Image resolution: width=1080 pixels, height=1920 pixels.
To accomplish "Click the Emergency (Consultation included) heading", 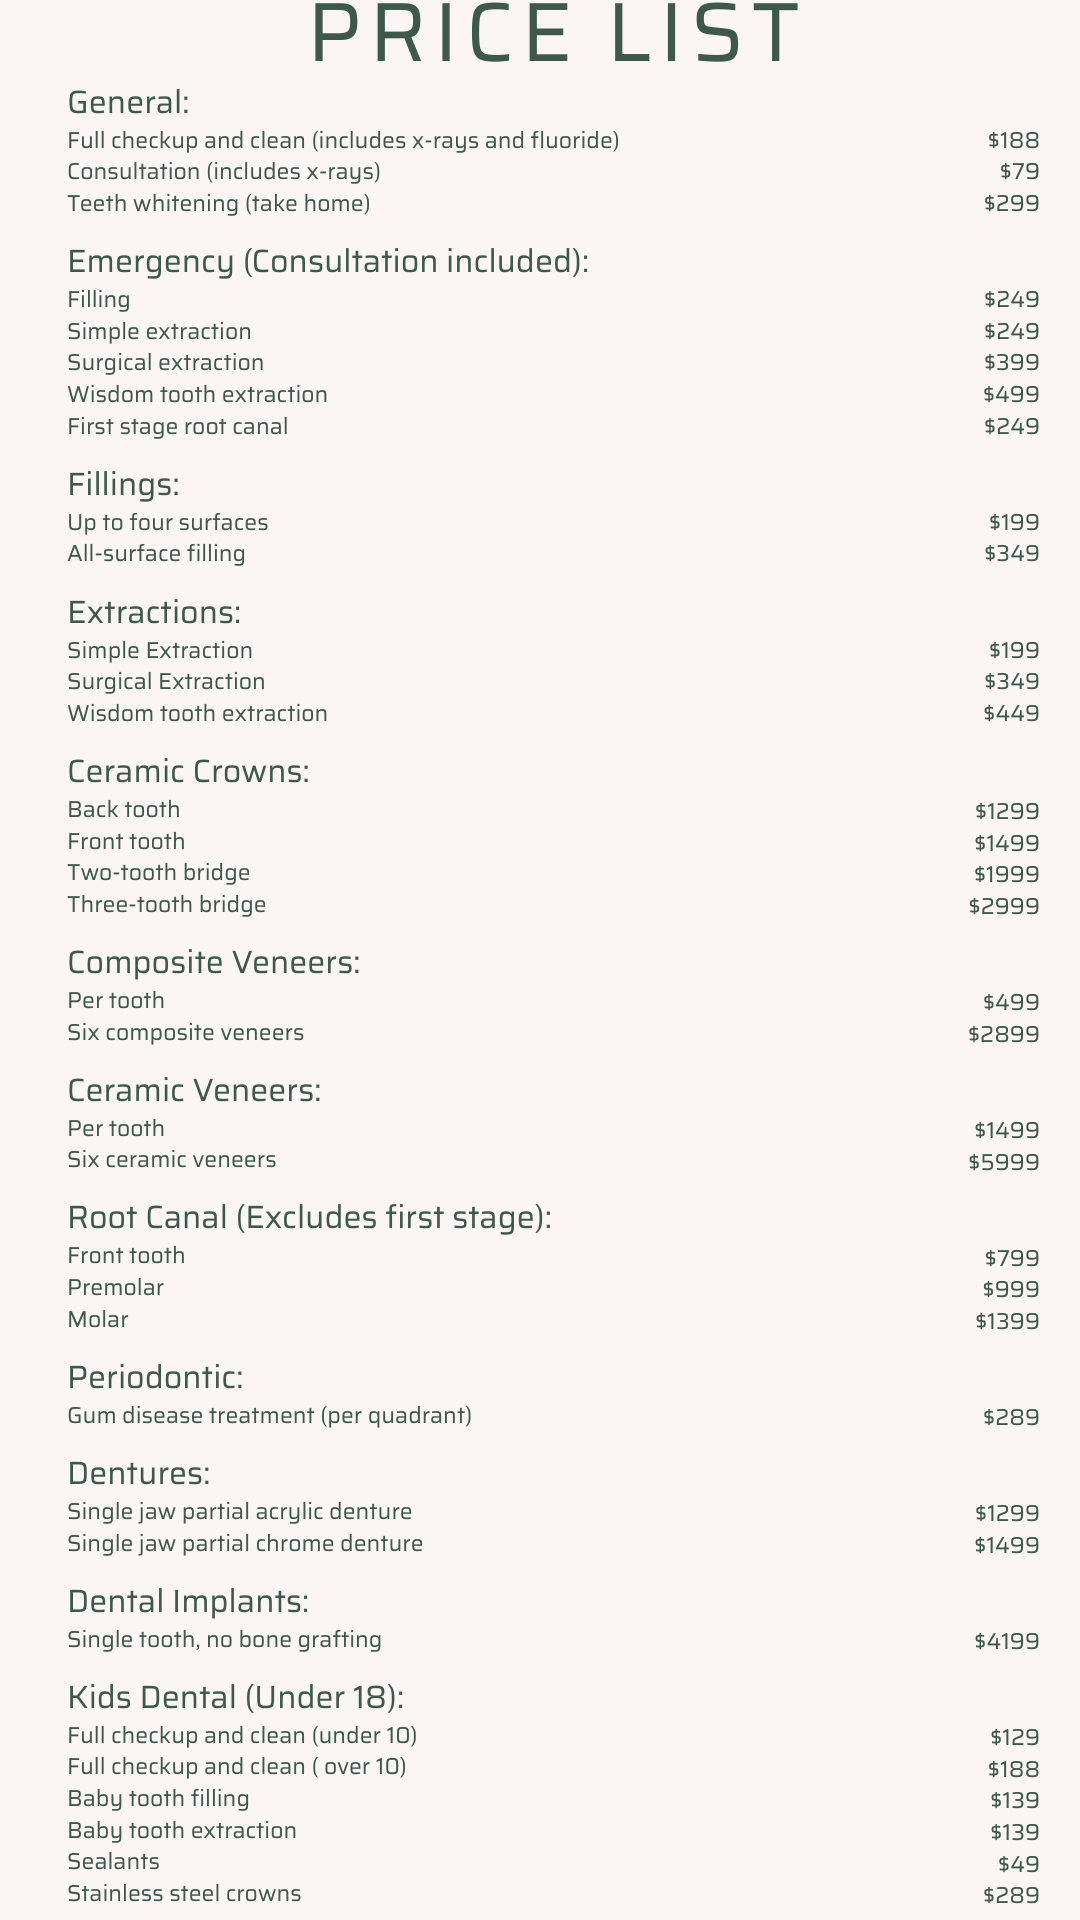I will 328,262.
